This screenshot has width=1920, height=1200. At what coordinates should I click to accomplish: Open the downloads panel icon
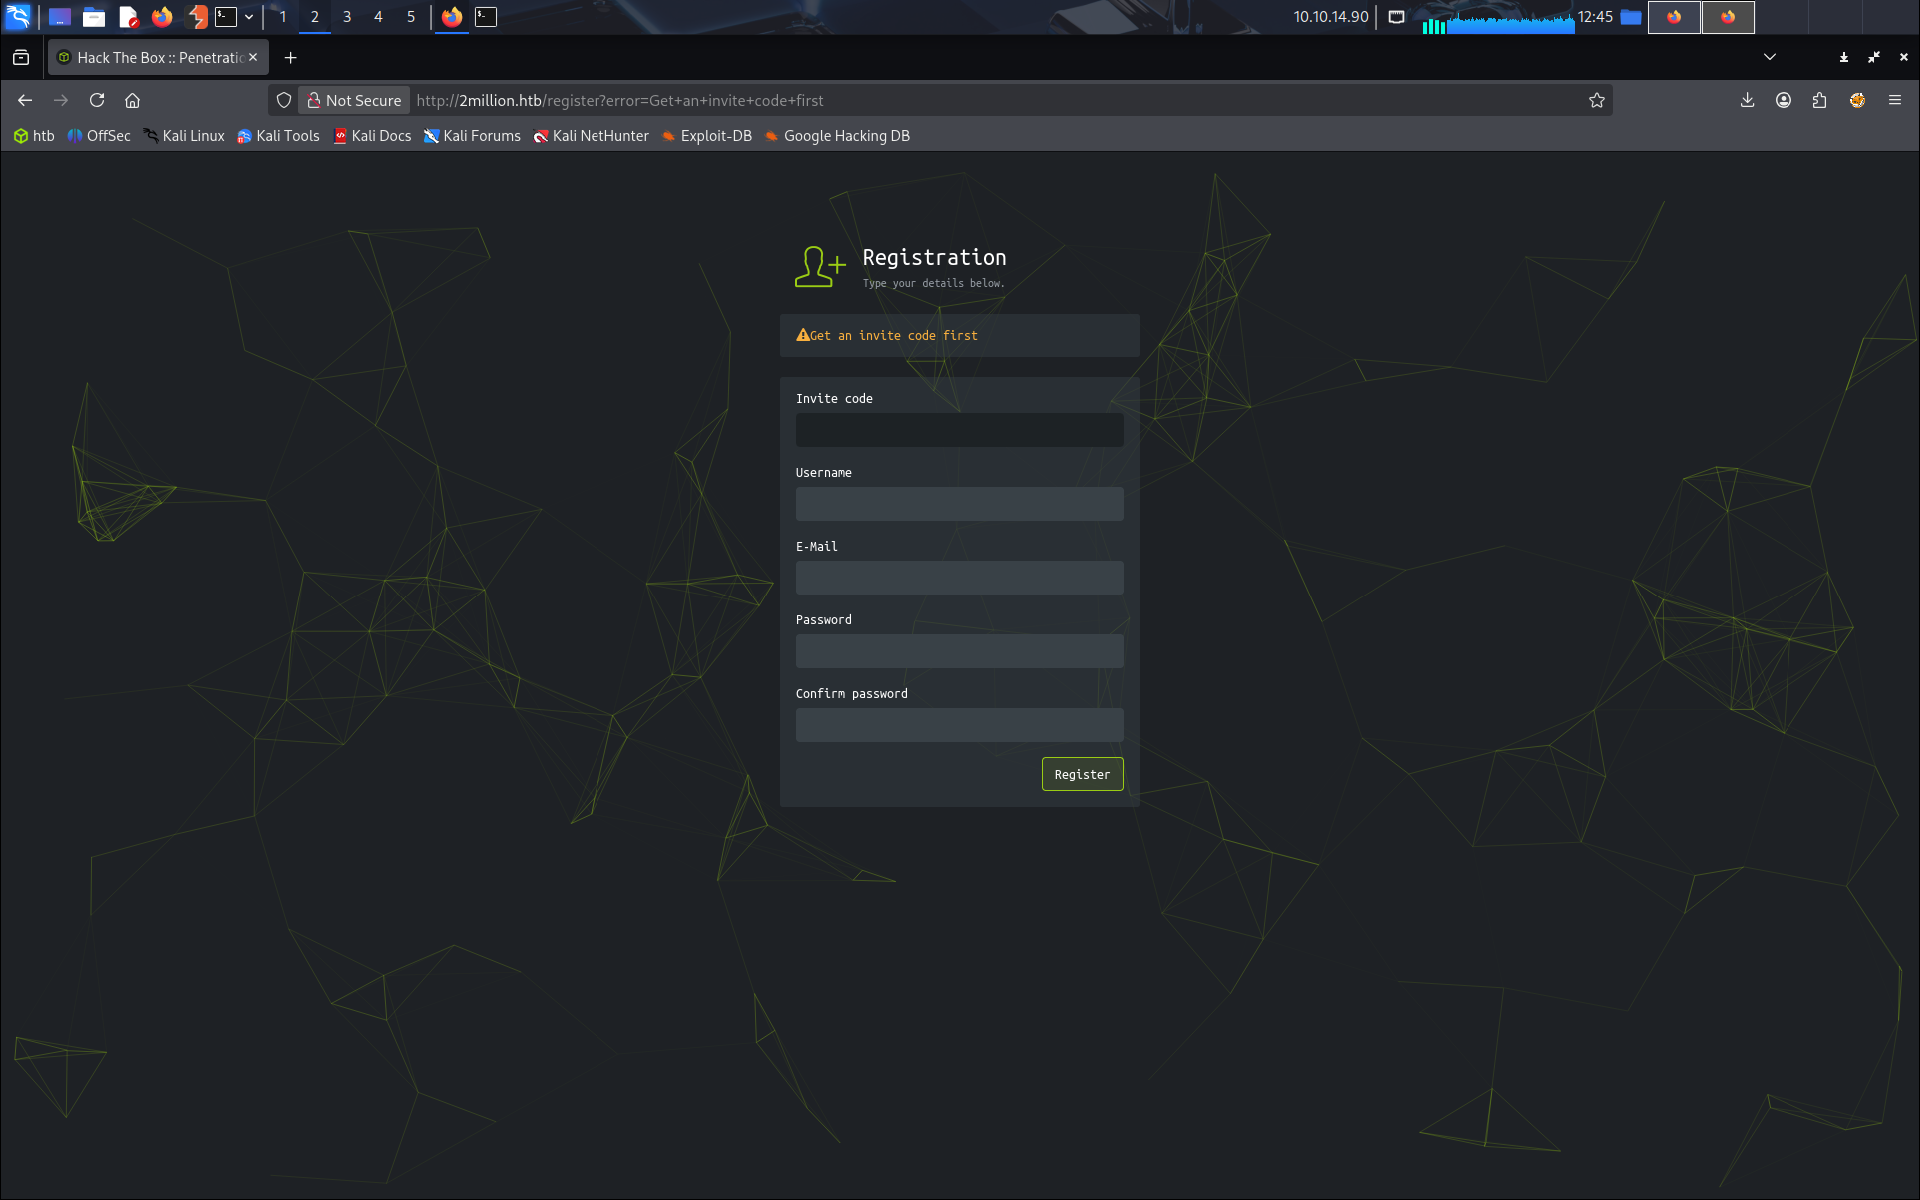pyautogui.click(x=1747, y=100)
